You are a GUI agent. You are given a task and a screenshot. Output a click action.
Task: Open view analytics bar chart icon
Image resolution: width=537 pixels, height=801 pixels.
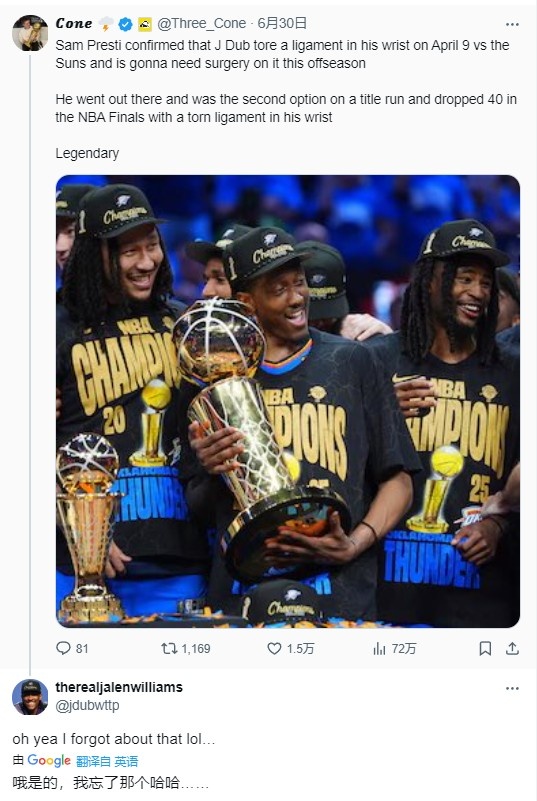[x=379, y=648]
